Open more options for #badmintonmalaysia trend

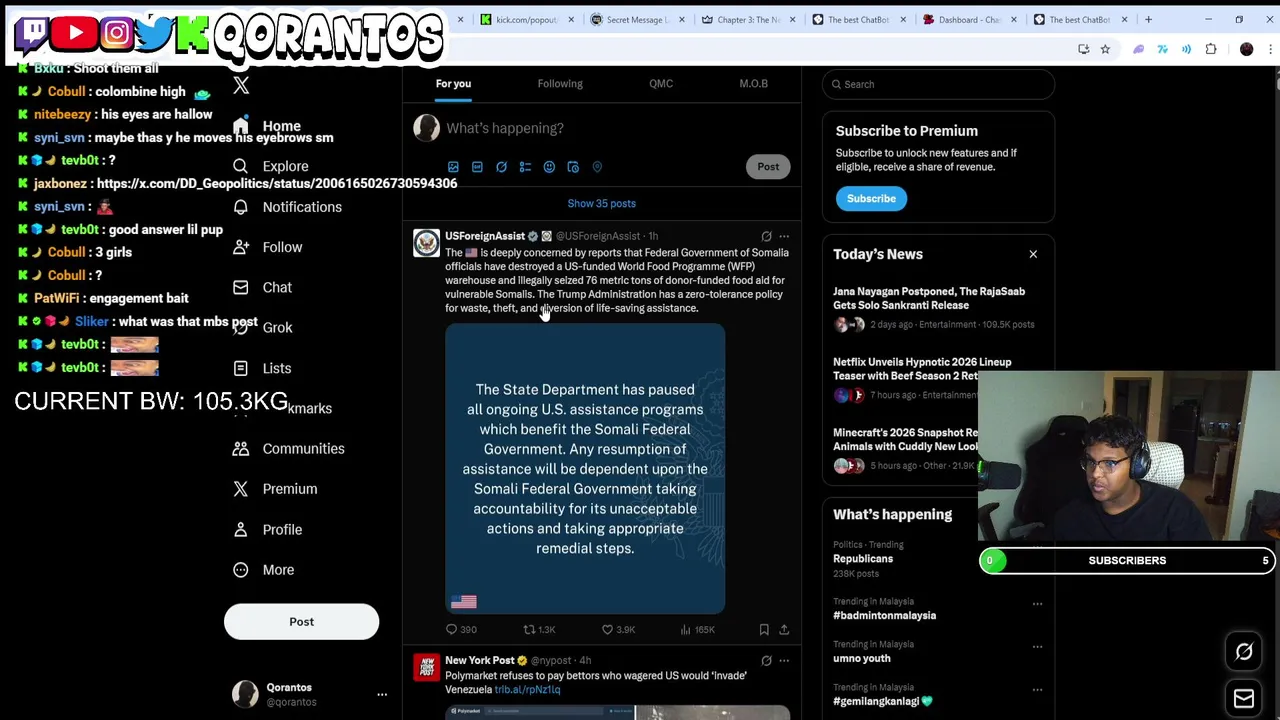(1037, 604)
